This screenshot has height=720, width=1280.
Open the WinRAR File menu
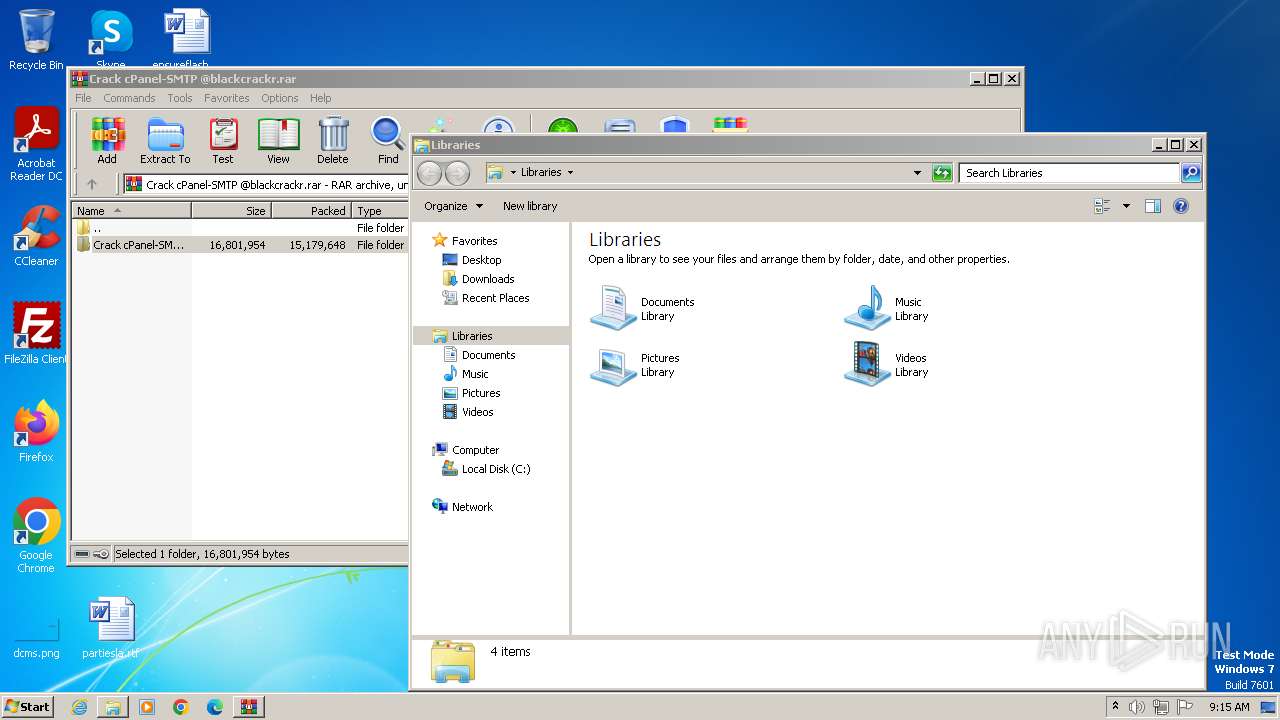[83, 98]
